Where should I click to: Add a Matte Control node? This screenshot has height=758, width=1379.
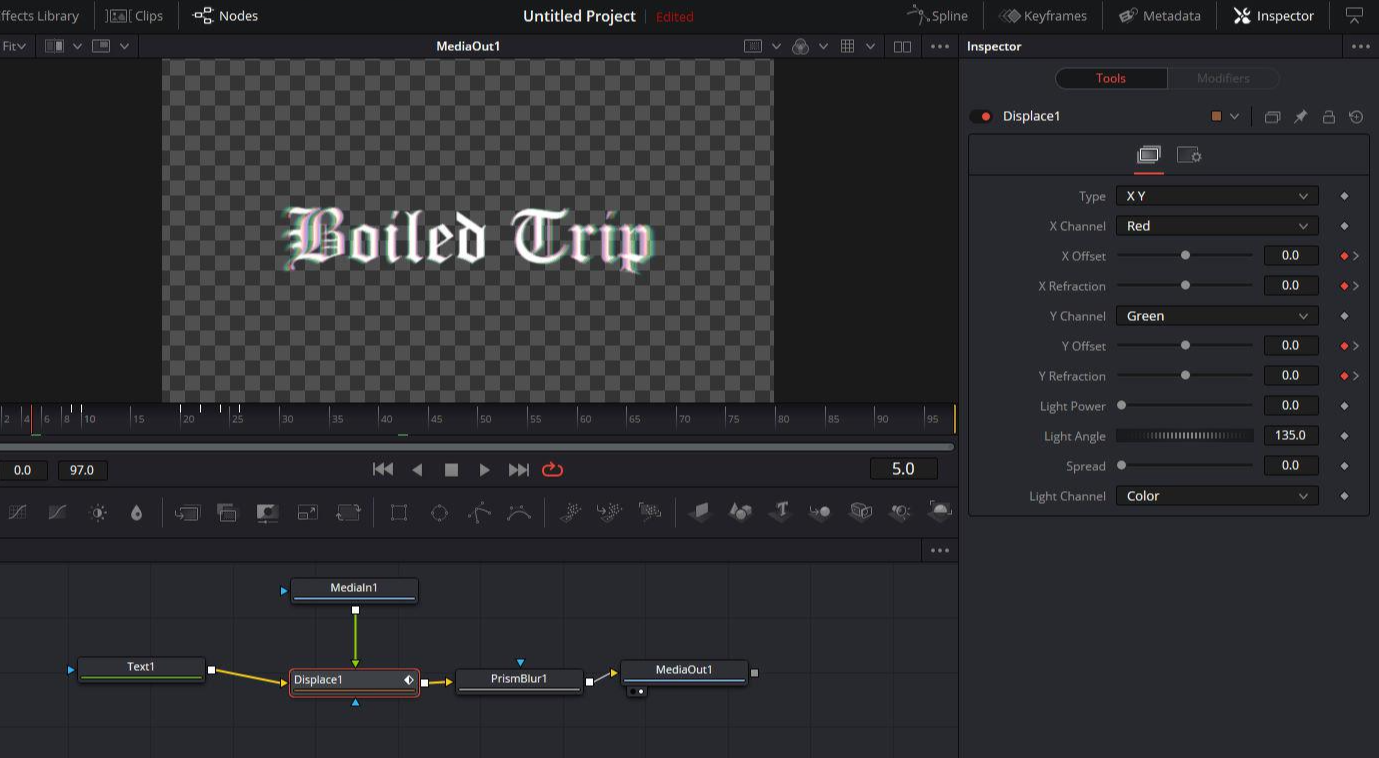[267, 512]
